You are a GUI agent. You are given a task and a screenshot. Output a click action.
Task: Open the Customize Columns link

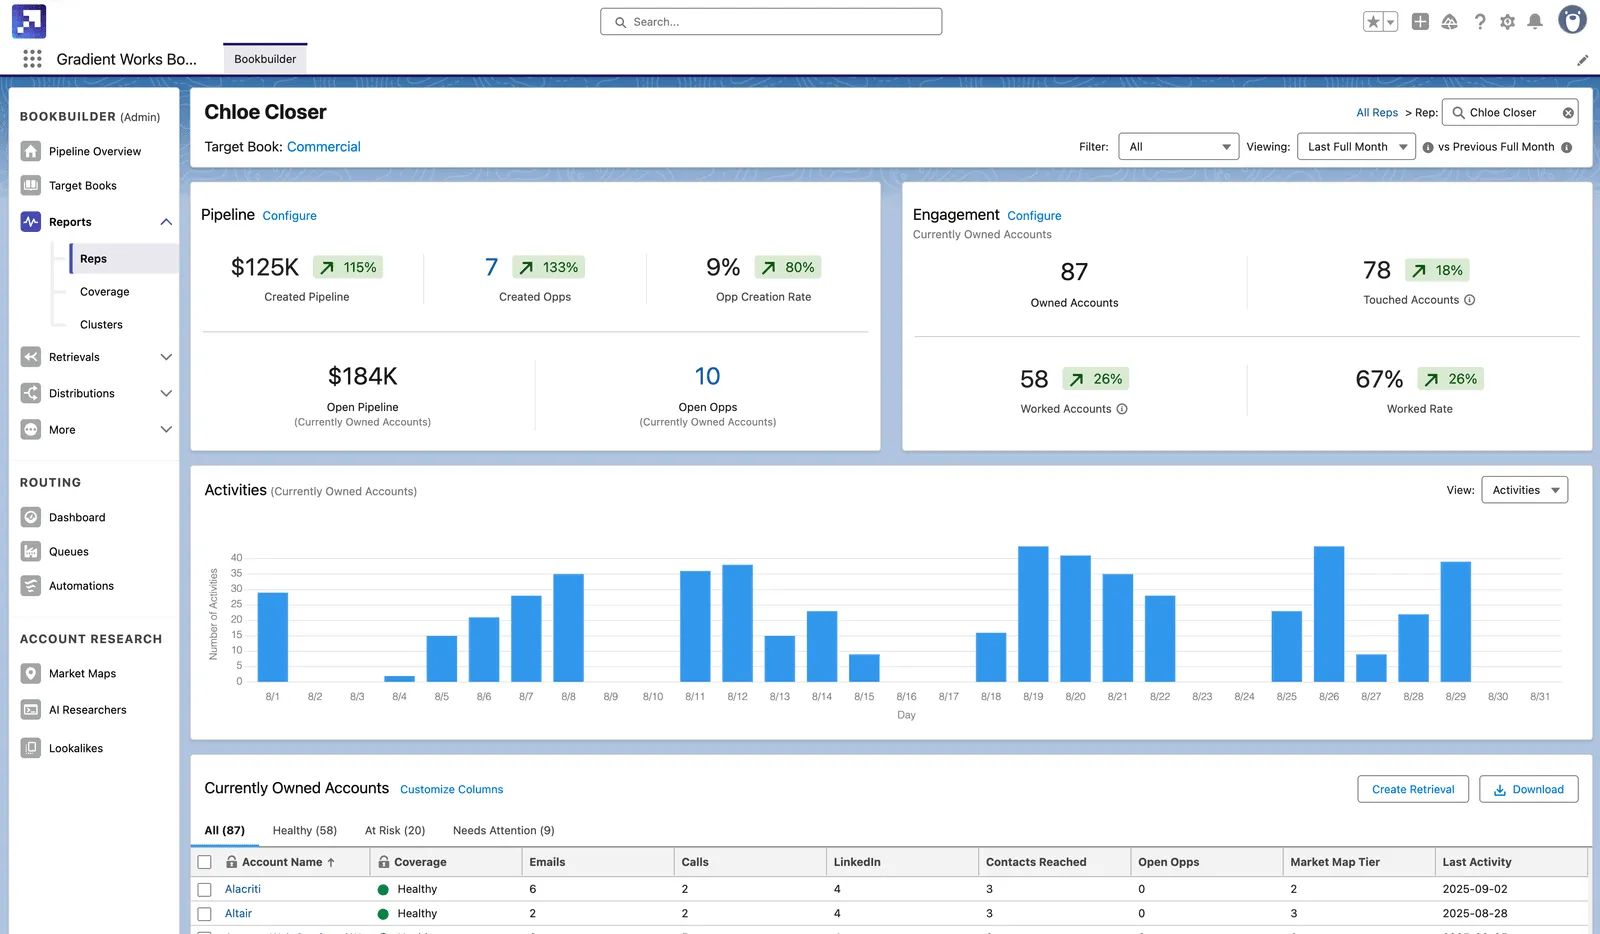pyautogui.click(x=452, y=789)
